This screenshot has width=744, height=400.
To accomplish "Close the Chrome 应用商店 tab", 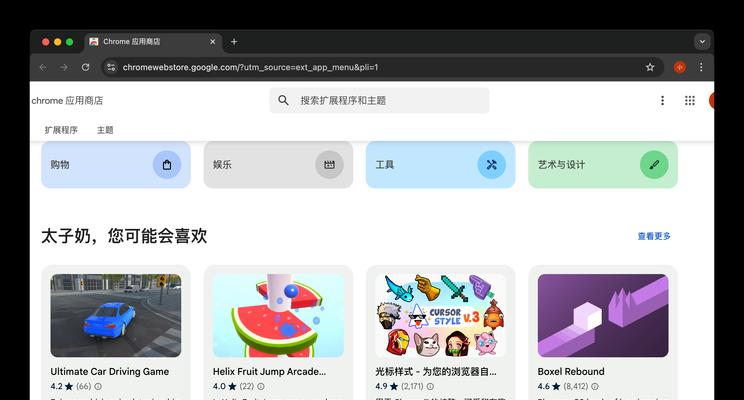I will pyautogui.click(x=213, y=42).
